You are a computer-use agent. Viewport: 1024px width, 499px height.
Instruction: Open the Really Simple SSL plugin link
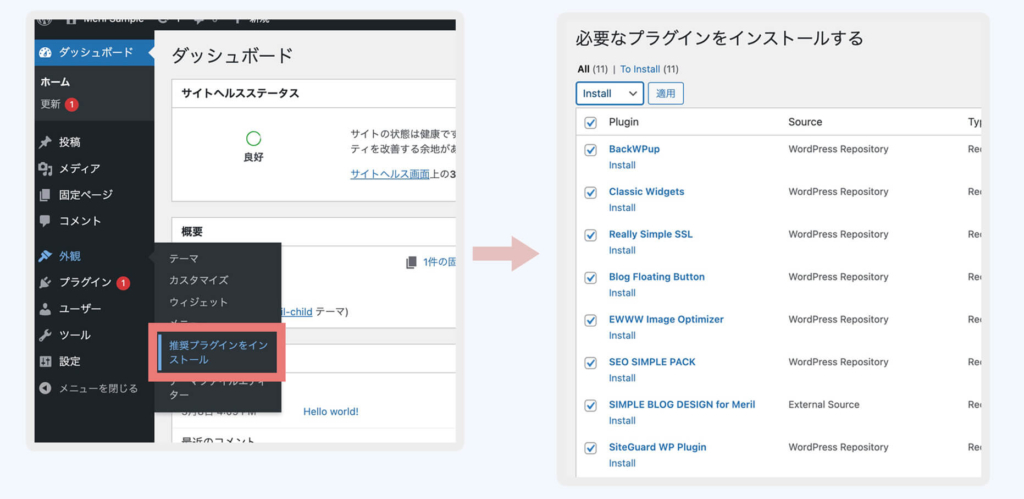pyautogui.click(x=650, y=234)
